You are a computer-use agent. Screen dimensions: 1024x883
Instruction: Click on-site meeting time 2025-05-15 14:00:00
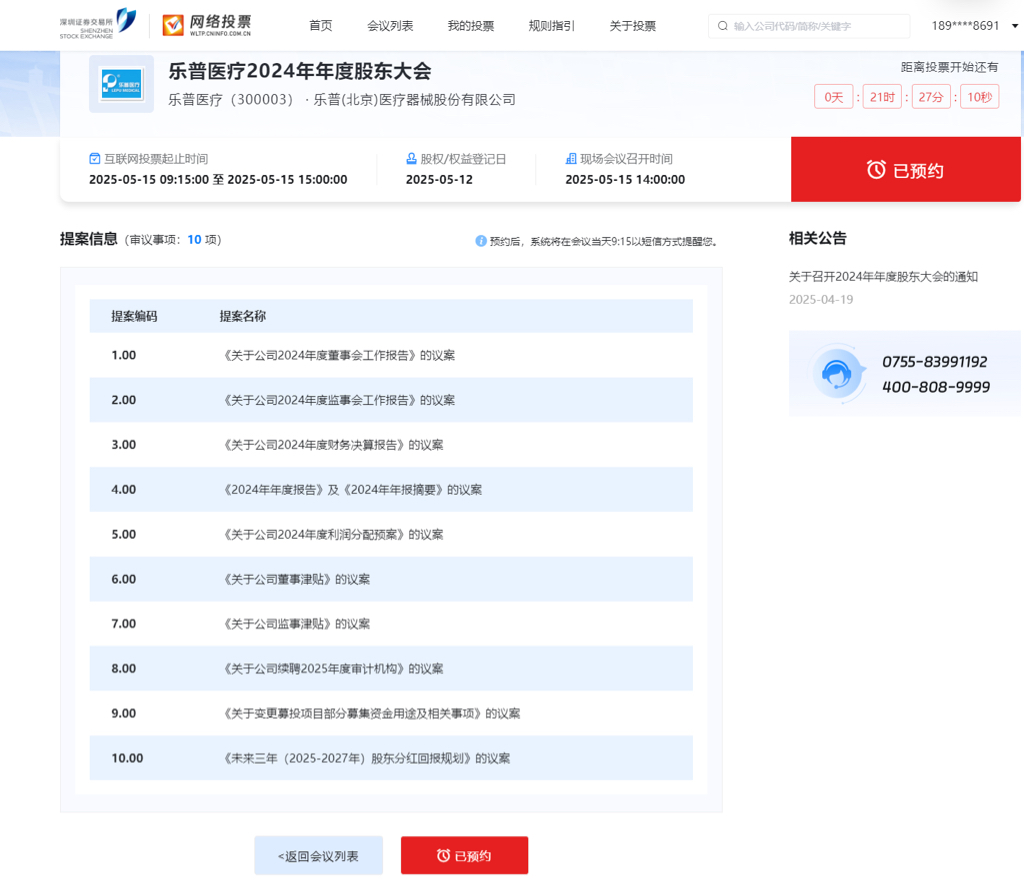point(625,180)
